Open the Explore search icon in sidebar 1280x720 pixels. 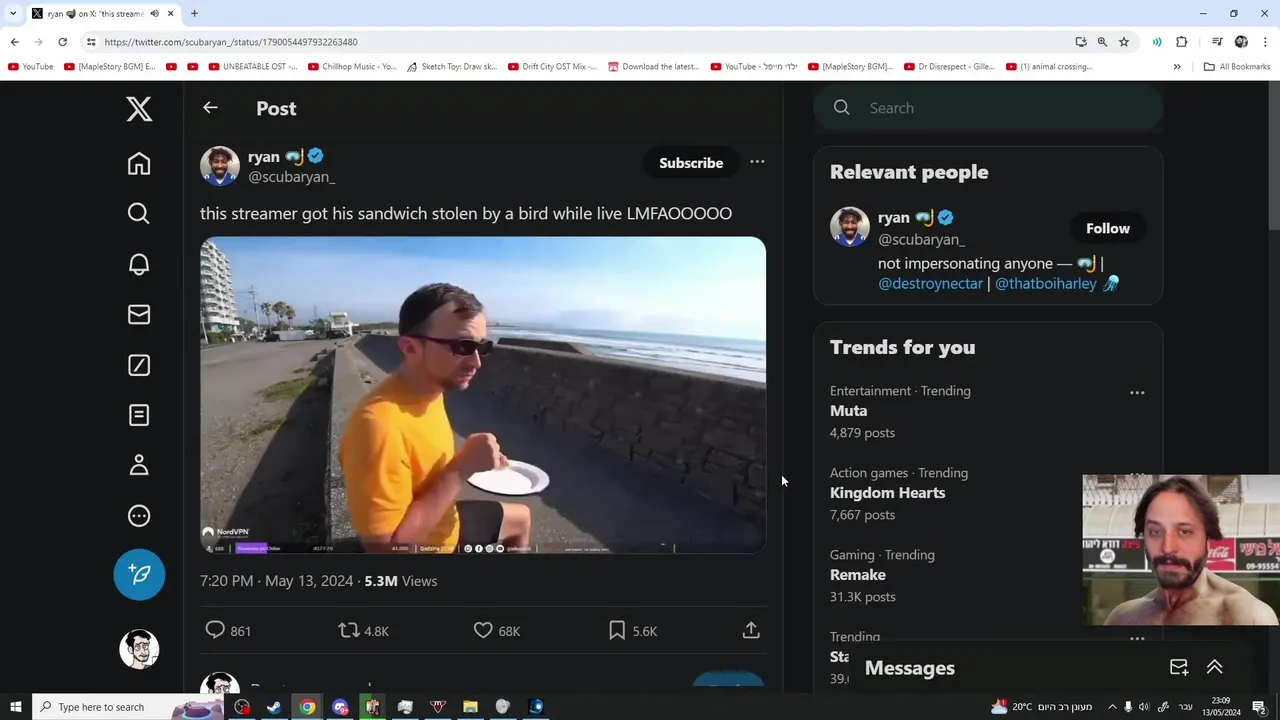tap(139, 214)
